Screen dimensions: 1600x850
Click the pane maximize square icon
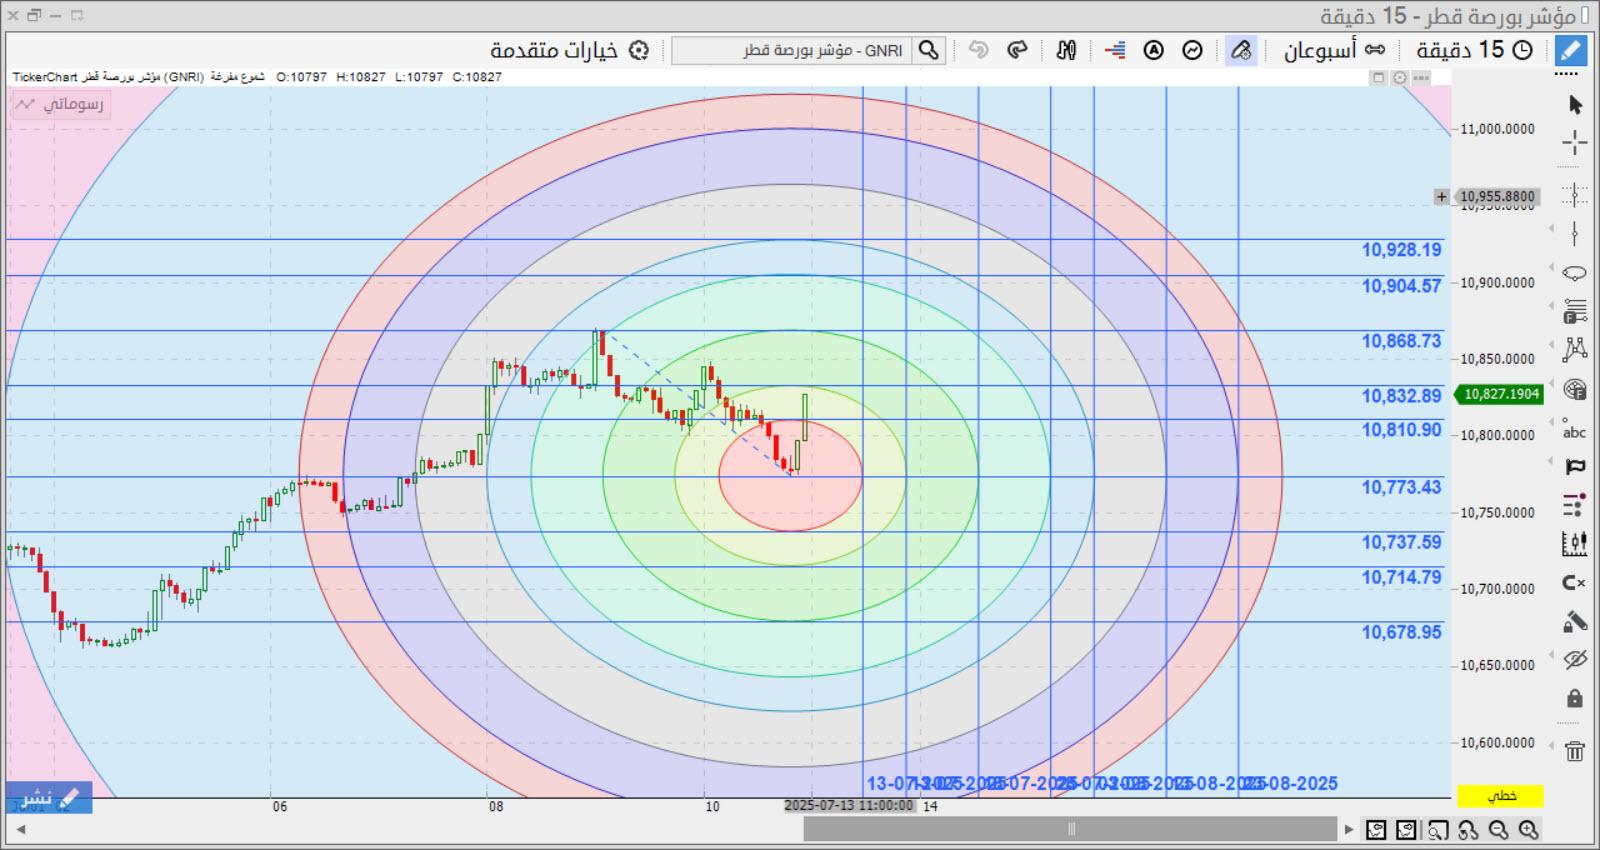pyautogui.click(x=1378, y=77)
